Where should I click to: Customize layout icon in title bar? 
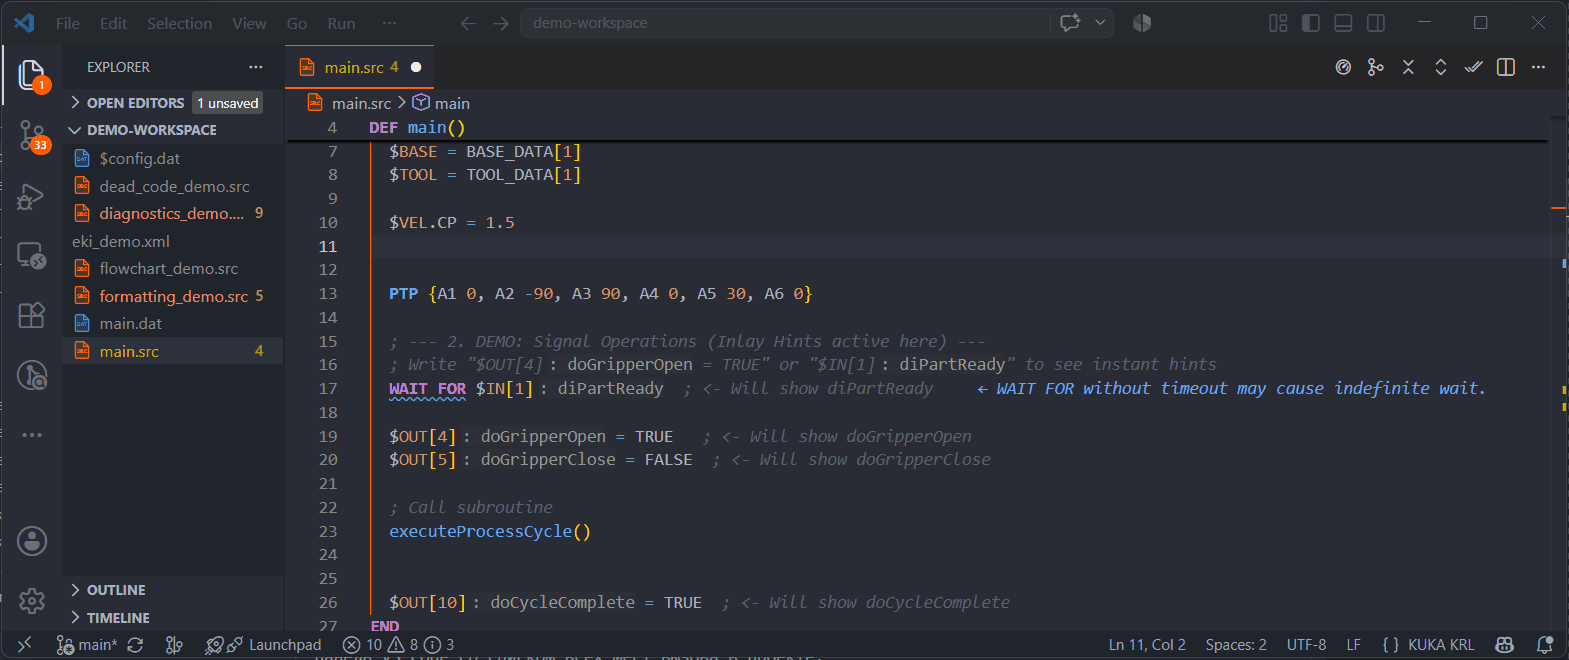(1278, 23)
